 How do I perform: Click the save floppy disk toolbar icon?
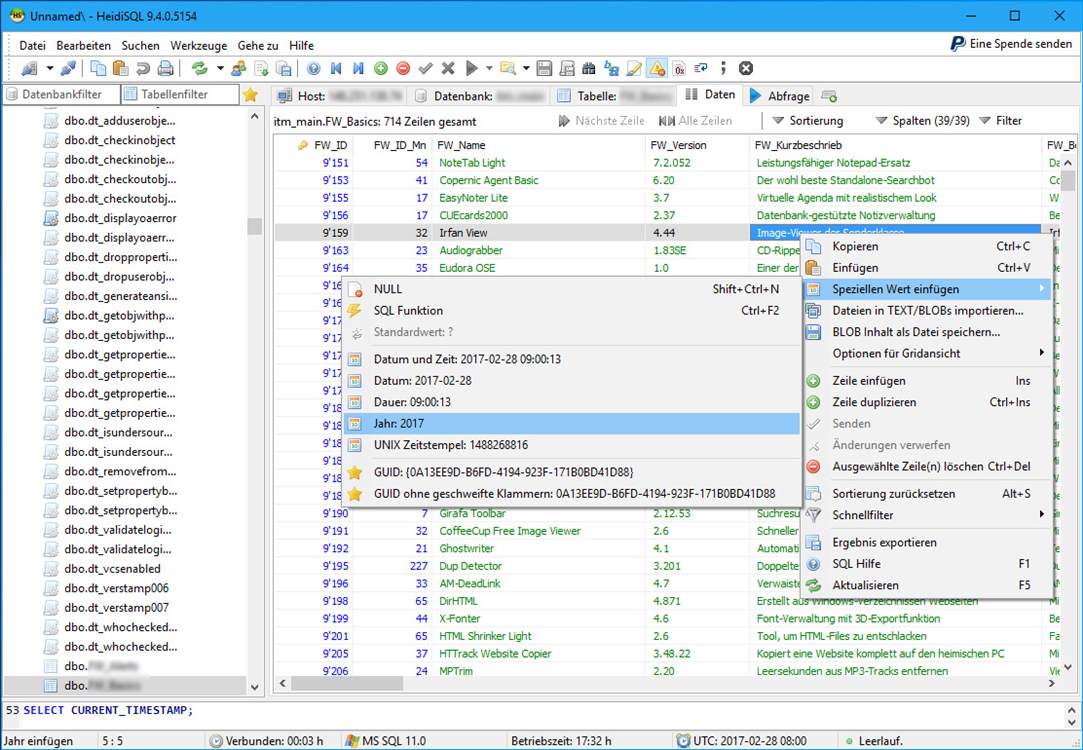point(544,68)
